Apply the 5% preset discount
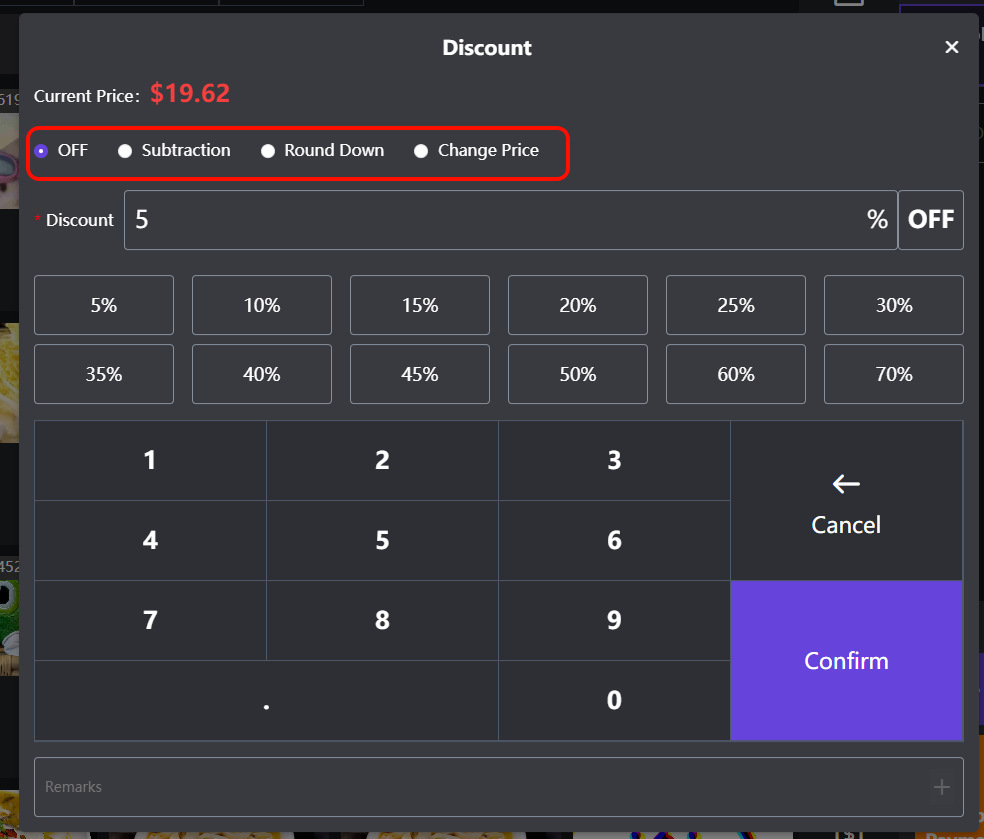This screenshot has width=984, height=839. pos(104,305)
